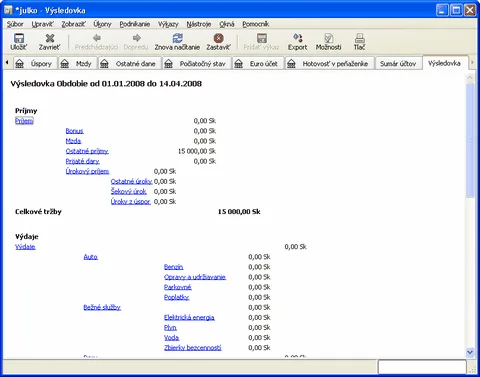Open the Nástroje menu
Screen dimensions: 480x377
199,24
